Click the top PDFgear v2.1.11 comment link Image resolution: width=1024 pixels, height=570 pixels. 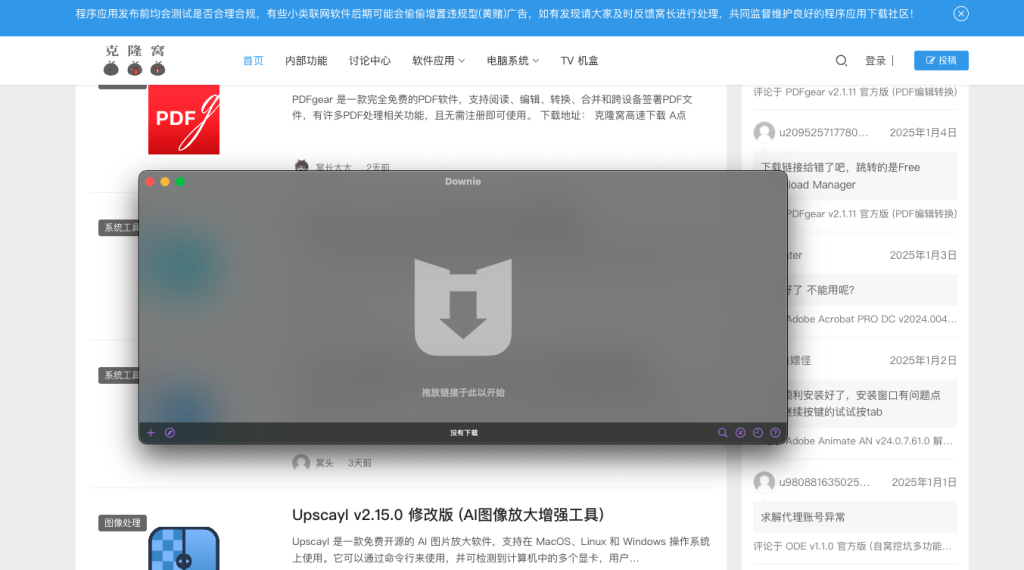(855, 92)
